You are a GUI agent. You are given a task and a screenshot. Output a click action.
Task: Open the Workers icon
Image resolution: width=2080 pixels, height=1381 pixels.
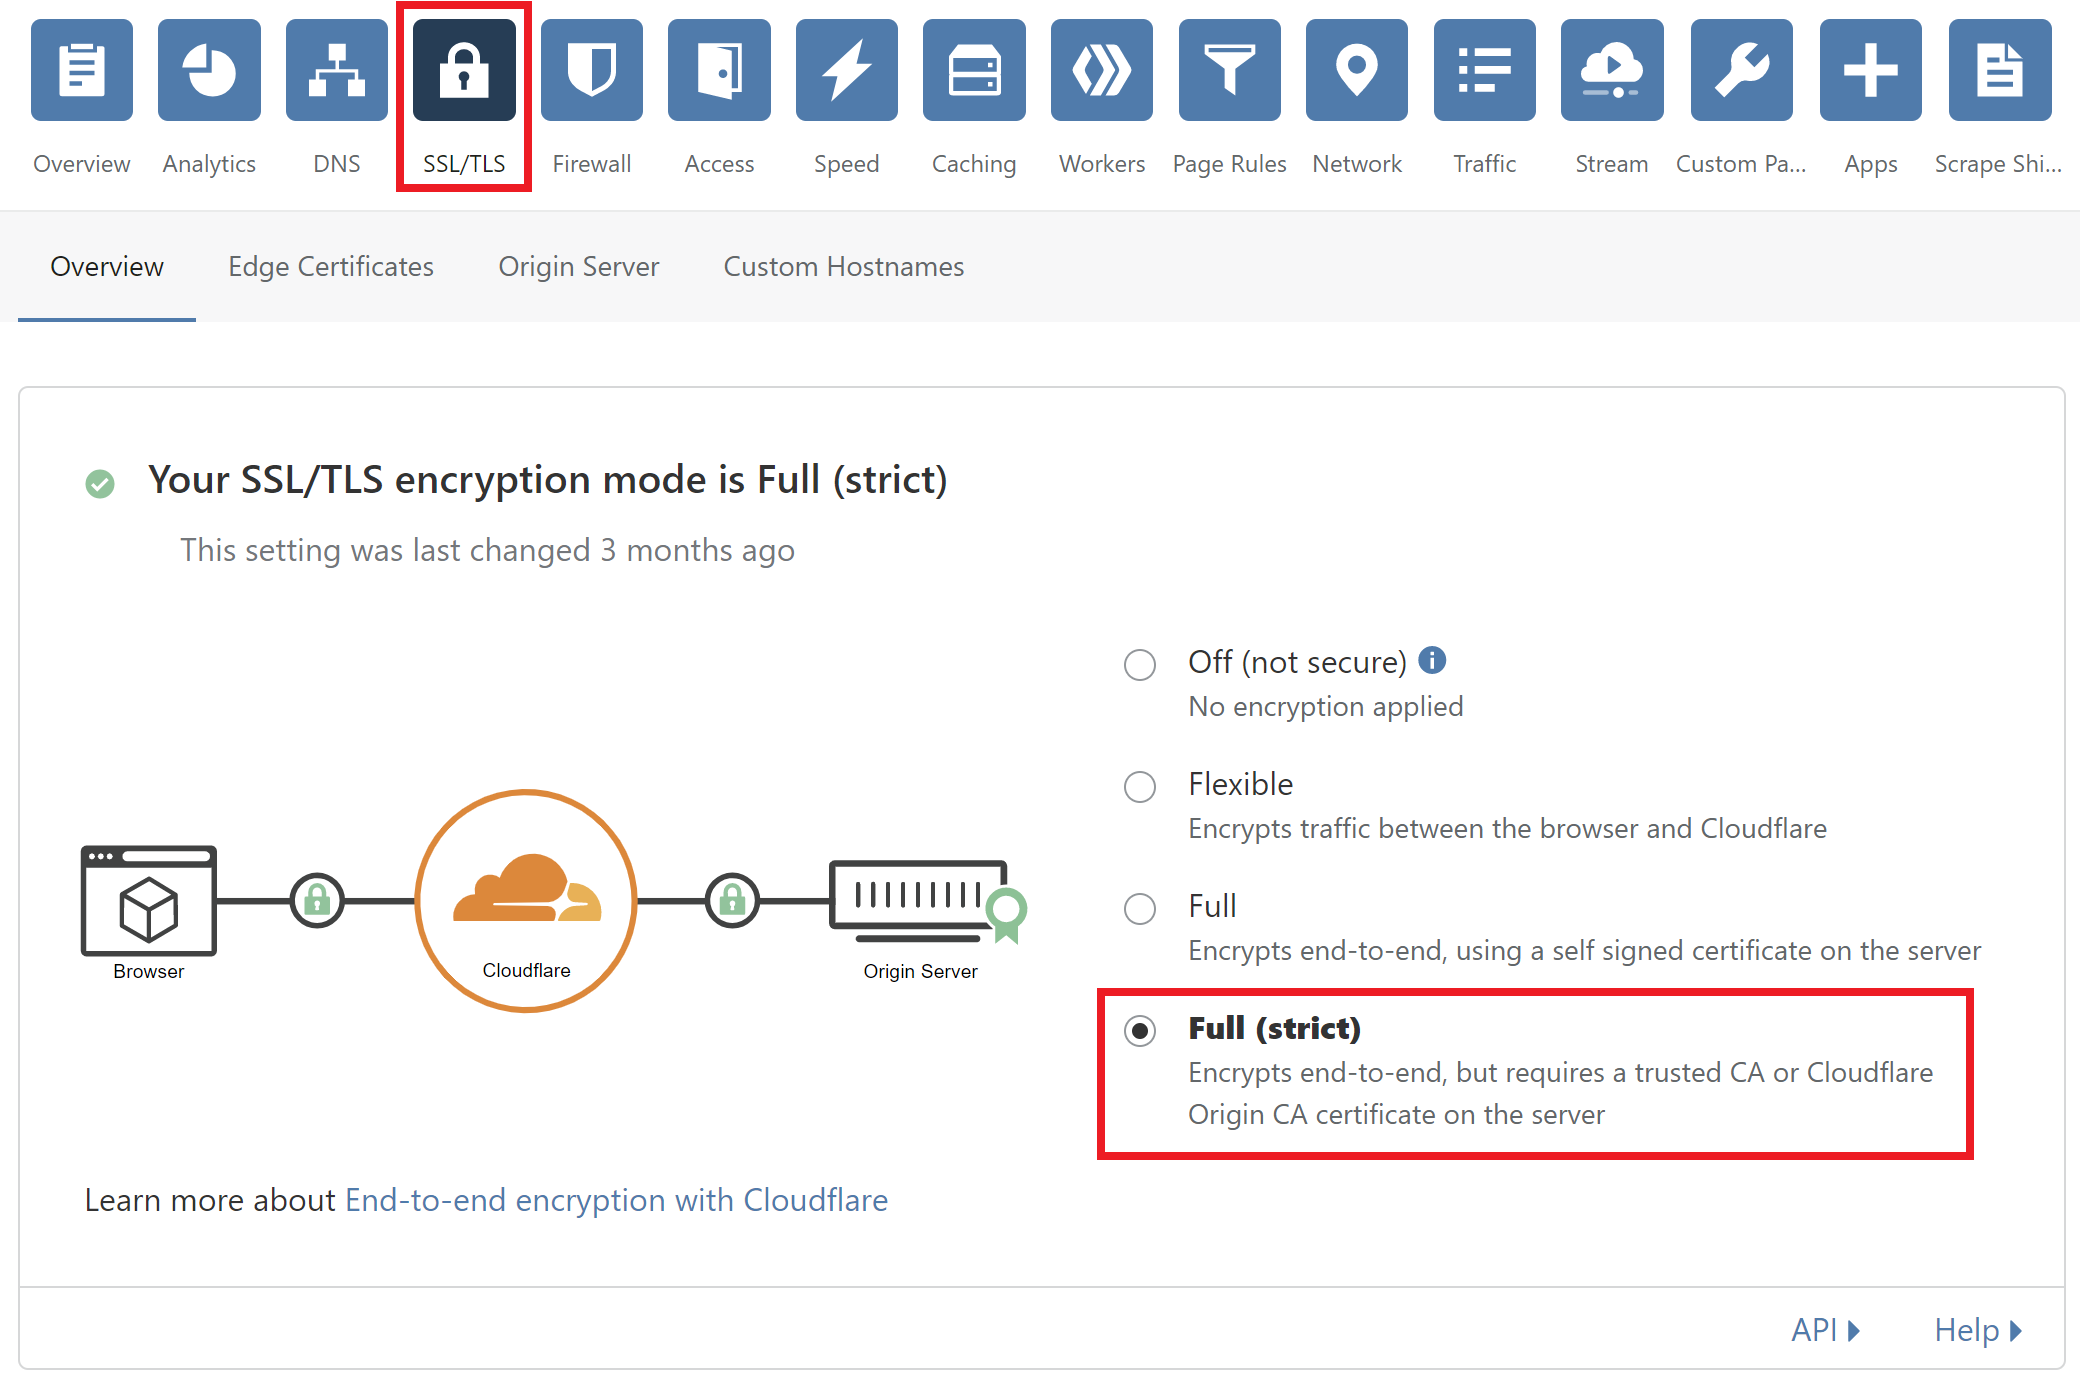click(1101, 70)
